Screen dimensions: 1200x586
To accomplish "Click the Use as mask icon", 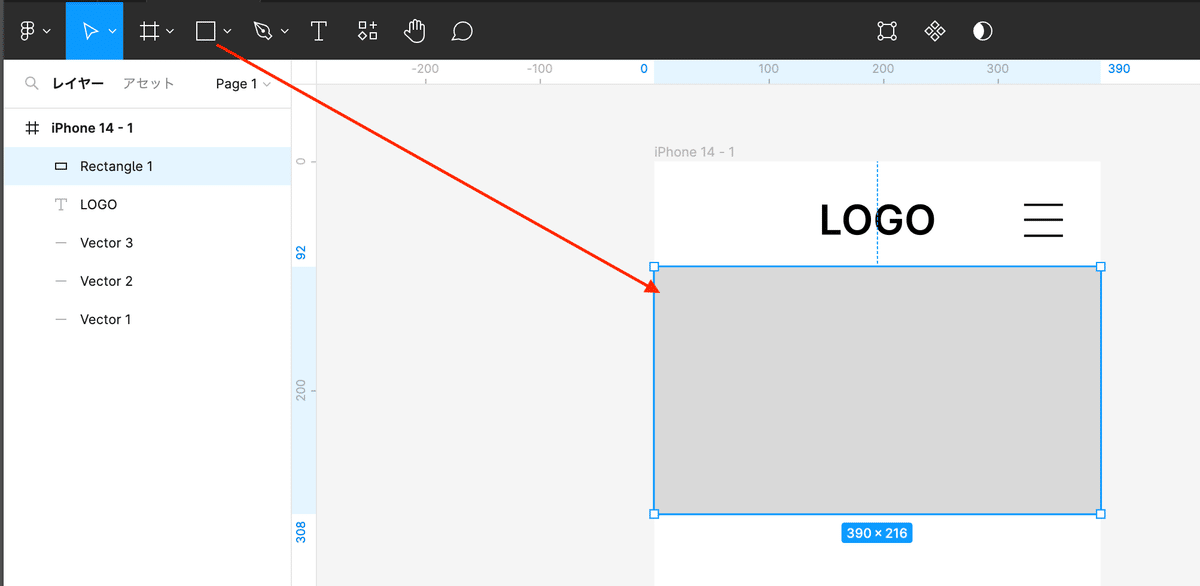I will coord(983,31).
